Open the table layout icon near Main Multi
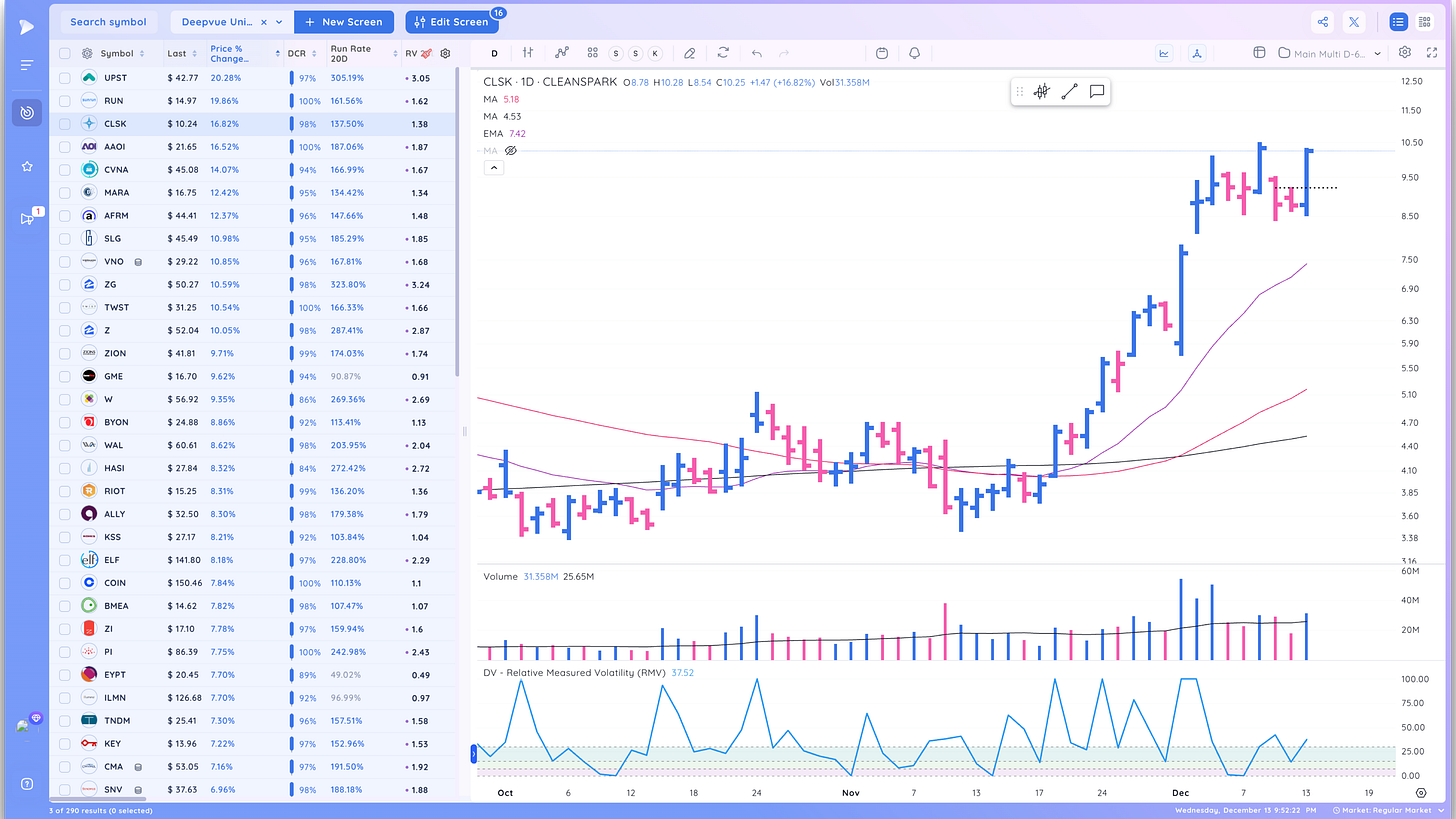 tap(1259, 53)
